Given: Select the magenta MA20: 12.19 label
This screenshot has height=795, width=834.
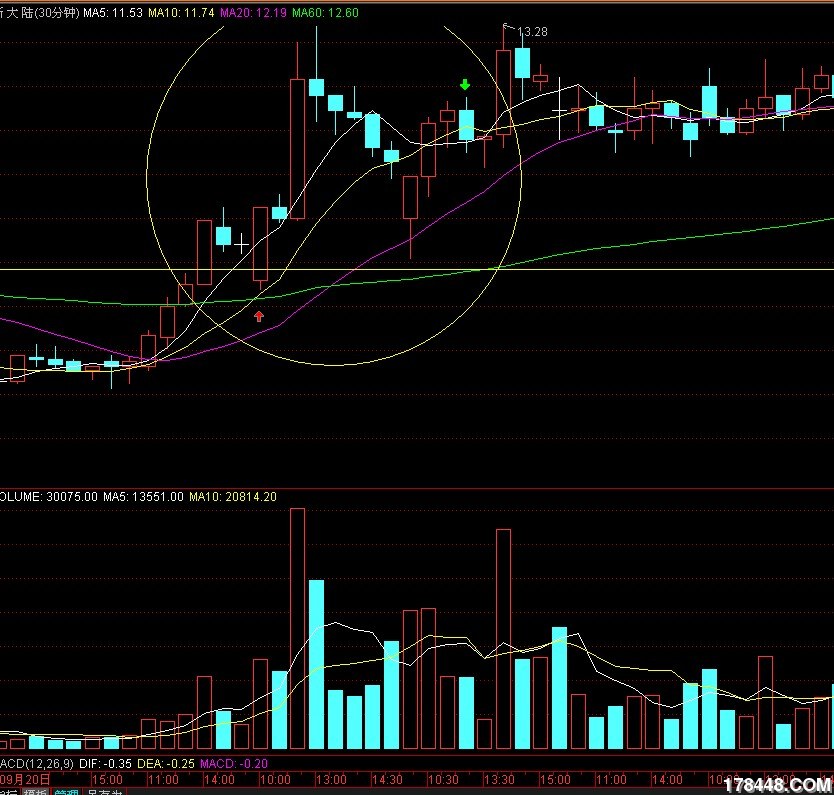Looking at the screenshot, I should [253, 13].
